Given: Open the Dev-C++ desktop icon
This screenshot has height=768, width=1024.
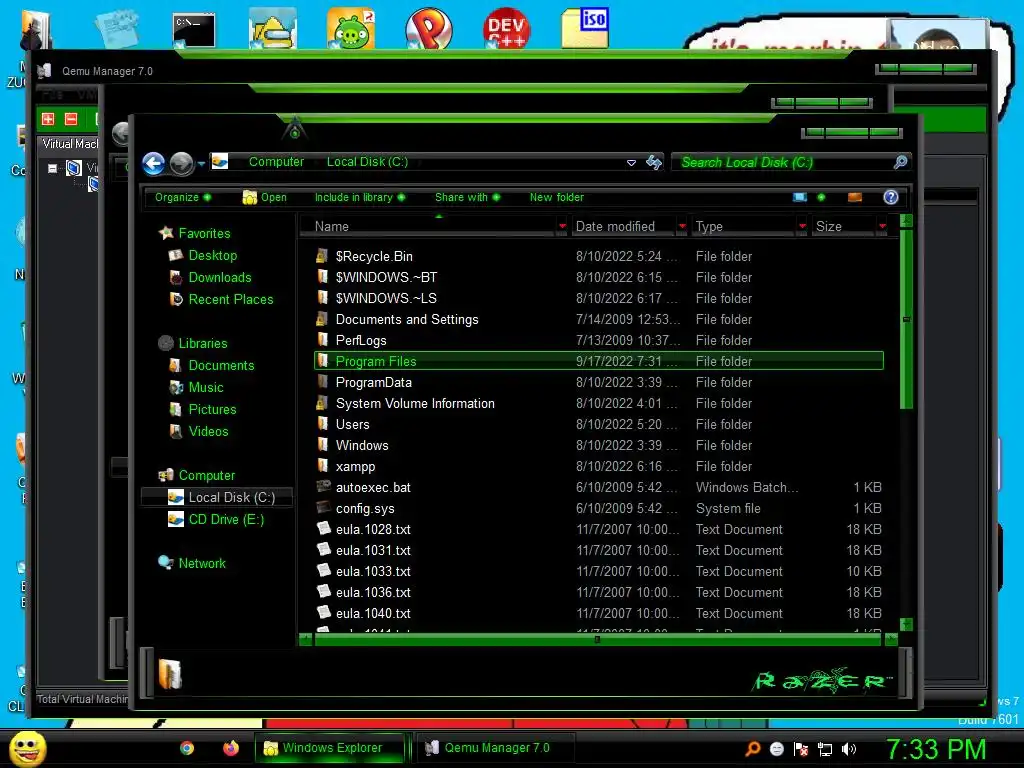Looking at the screenshot, I should (506, 29).
